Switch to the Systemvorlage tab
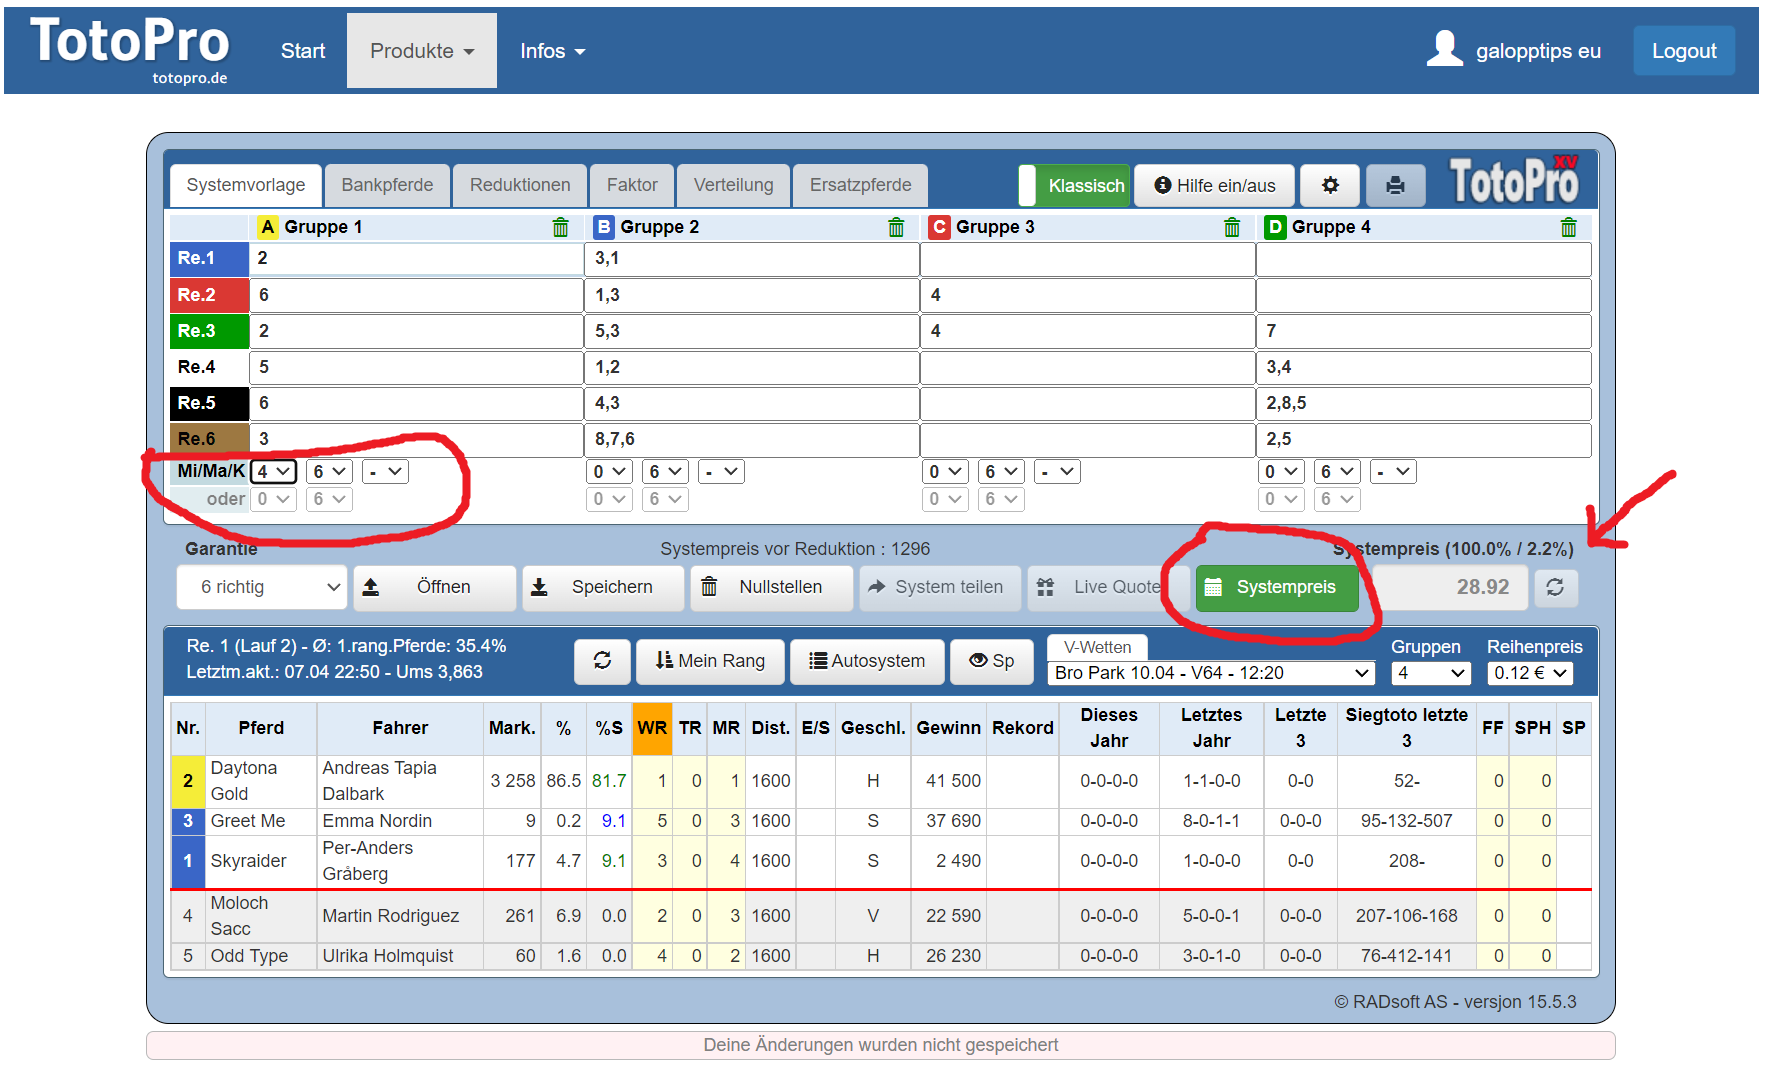1766x1074 pixels. (246, 185)
